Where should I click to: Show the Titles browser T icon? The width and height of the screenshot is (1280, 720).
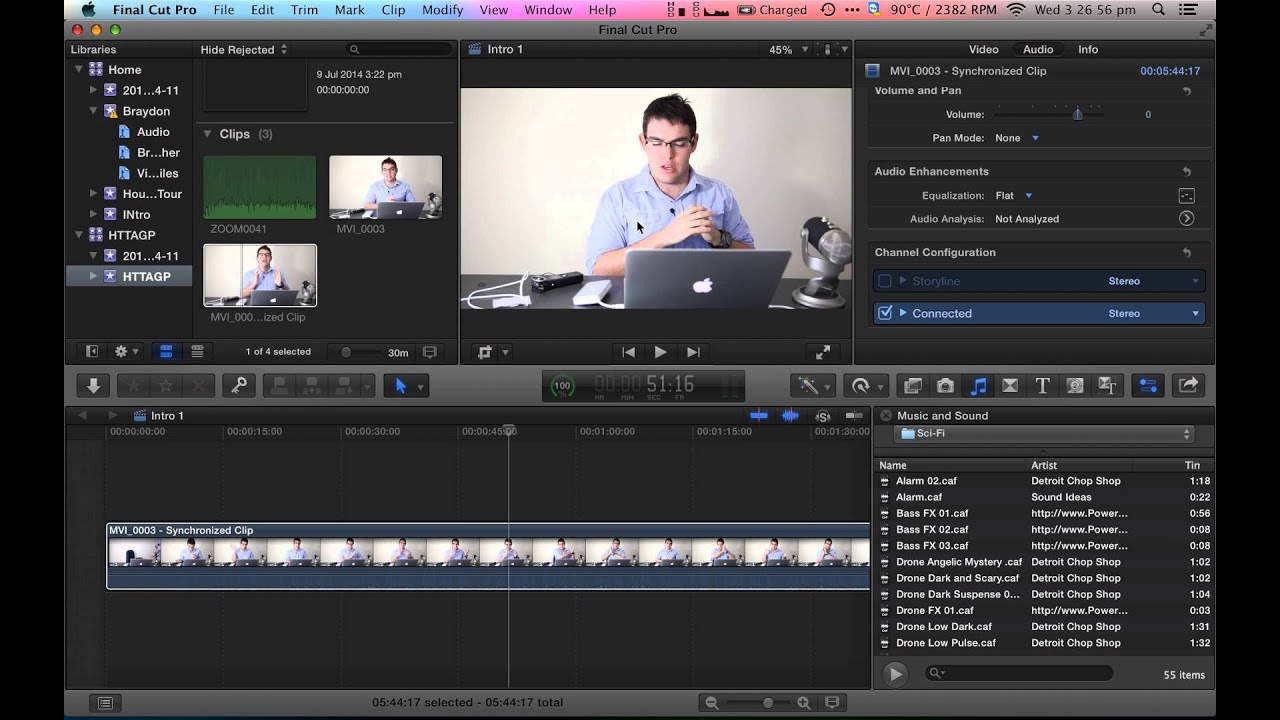click(1042, 385)
